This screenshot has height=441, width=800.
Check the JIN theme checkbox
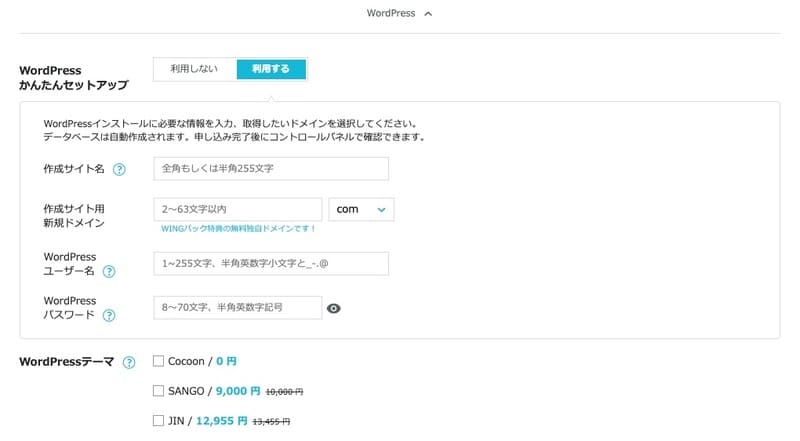pos(158,420)
